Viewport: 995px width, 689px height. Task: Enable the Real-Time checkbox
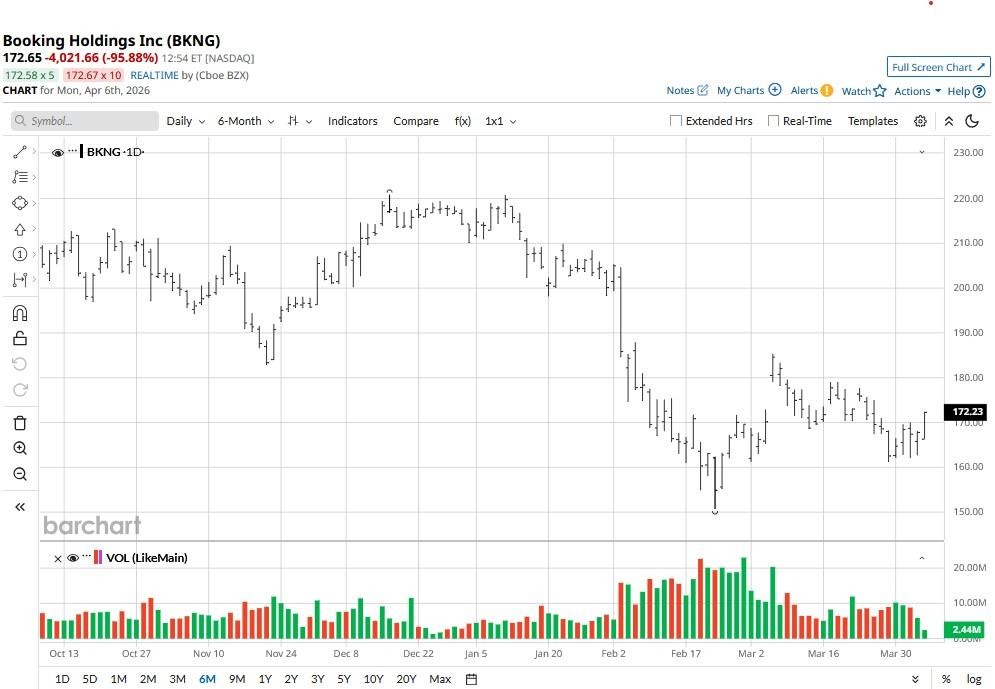click(773, 121)
